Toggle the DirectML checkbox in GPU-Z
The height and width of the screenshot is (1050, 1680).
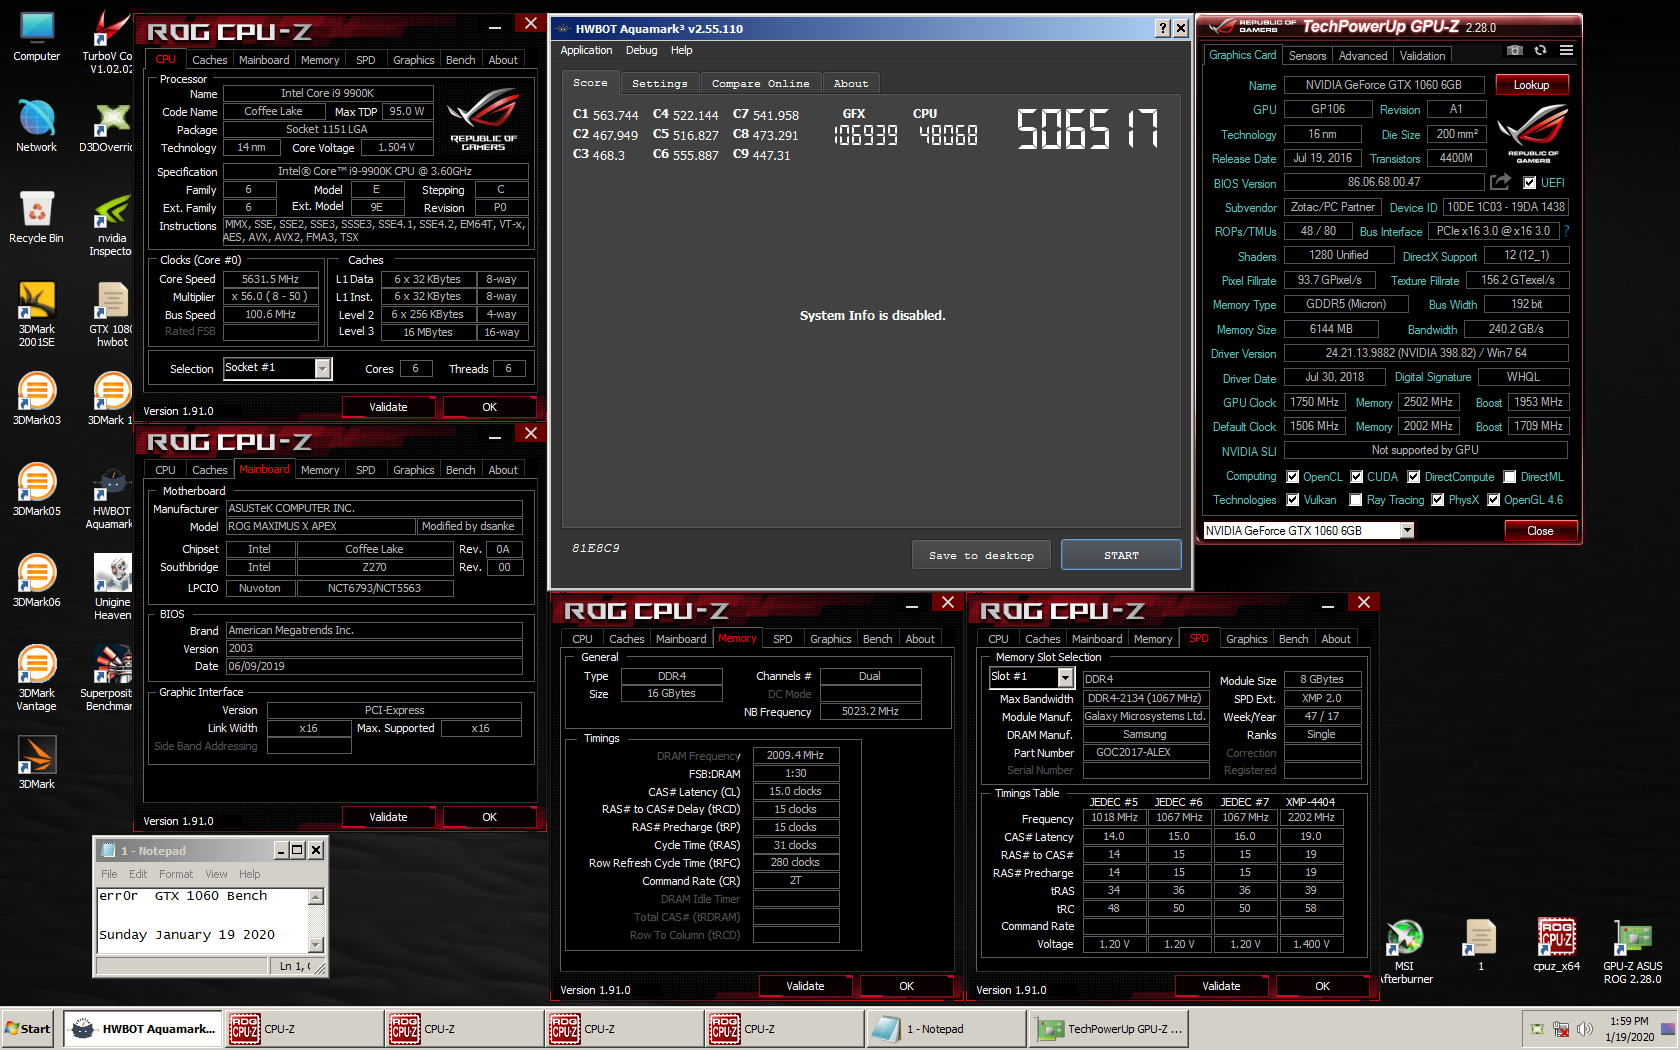click(1509, 477)
